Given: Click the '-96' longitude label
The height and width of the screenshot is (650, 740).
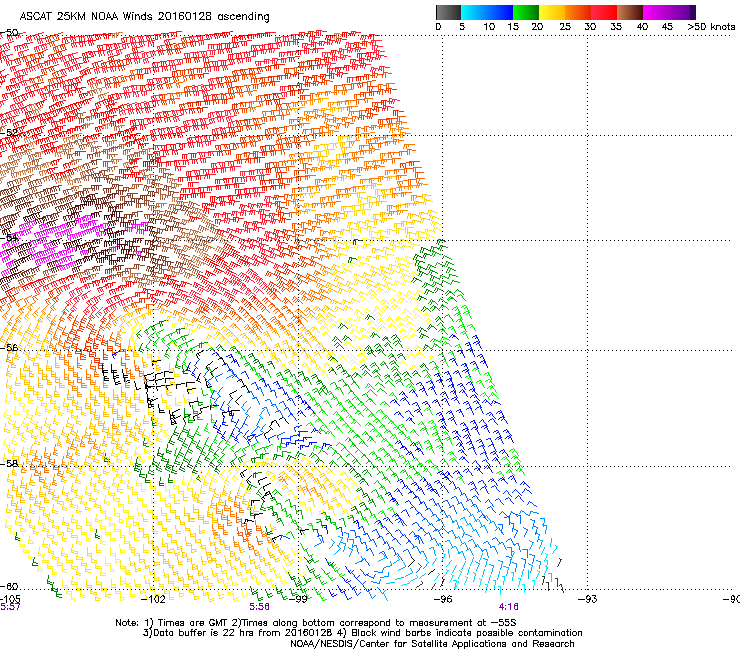Looking at the screenshot, I should coord(442,599).
